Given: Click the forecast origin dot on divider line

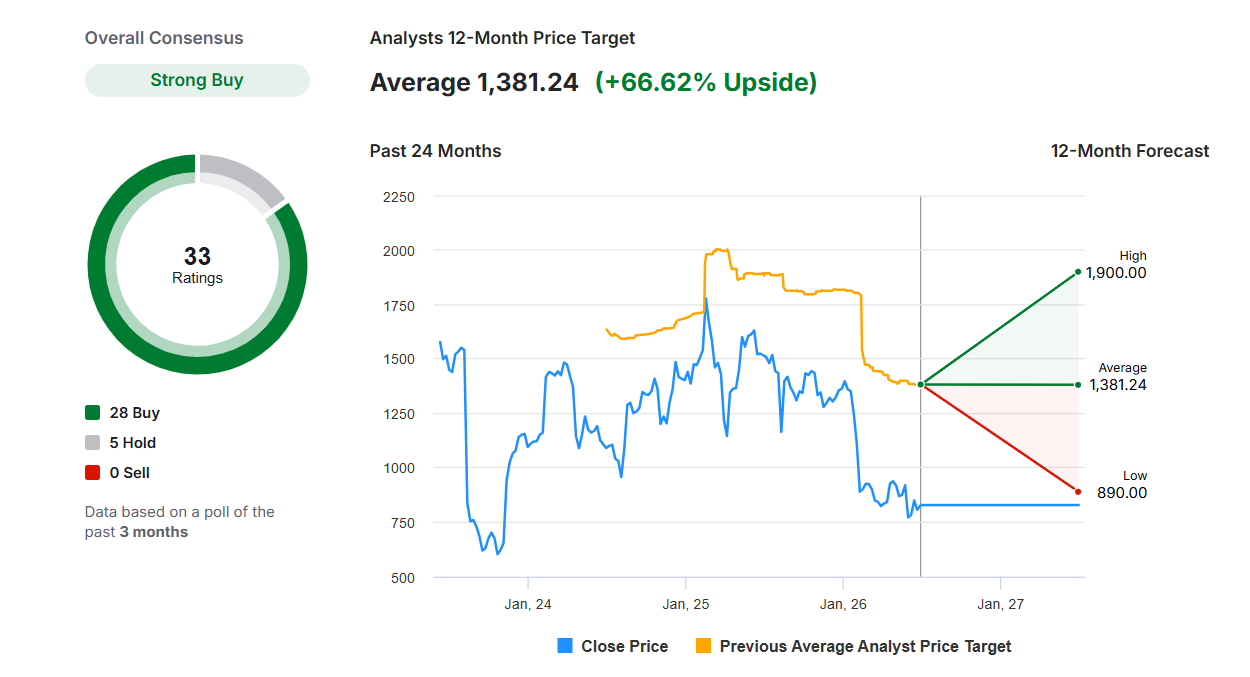Looking at the screenshot, I should [x=921, y=384].
